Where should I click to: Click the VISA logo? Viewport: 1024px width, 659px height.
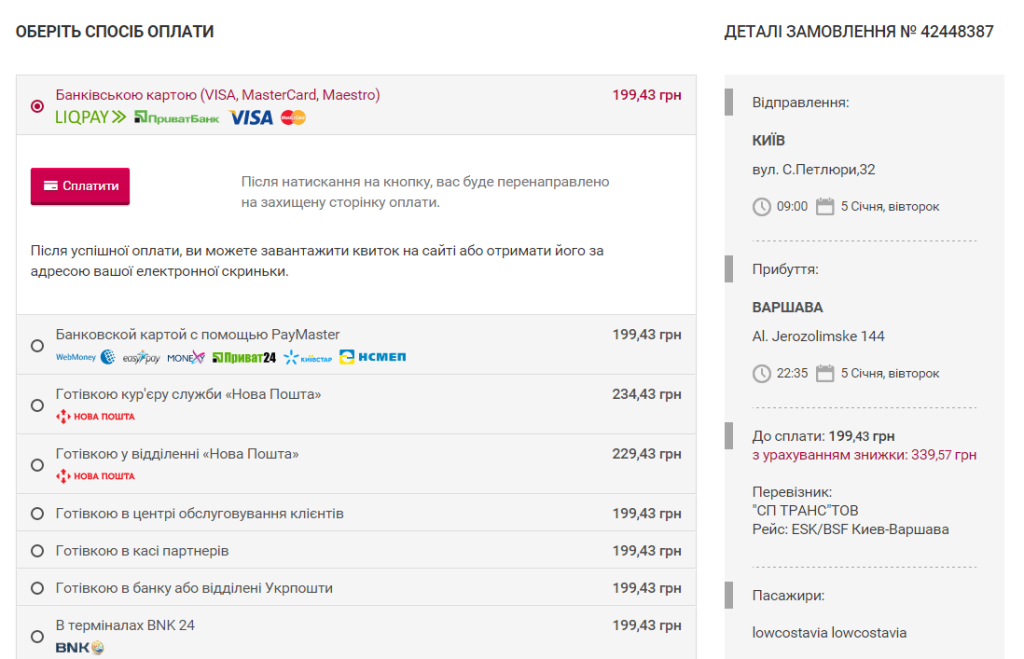click(251, 118)
